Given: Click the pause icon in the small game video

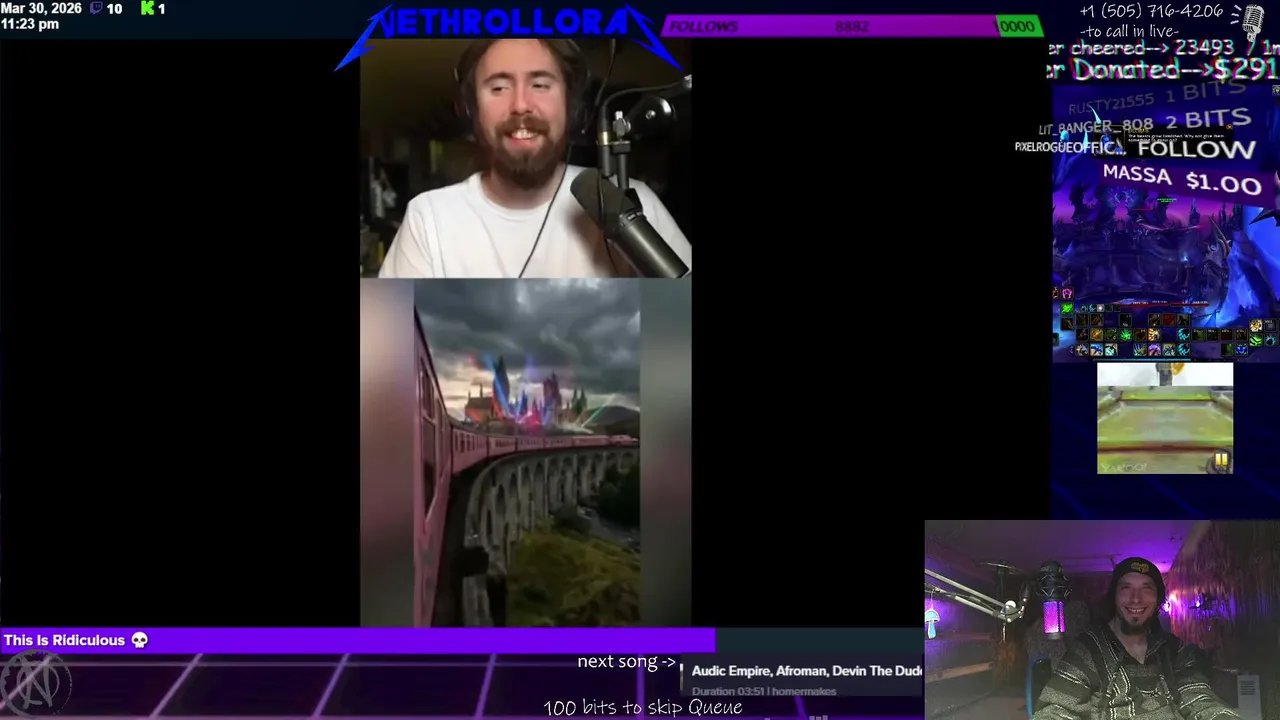Looking at the screenshot, I should click(1221, 460).
